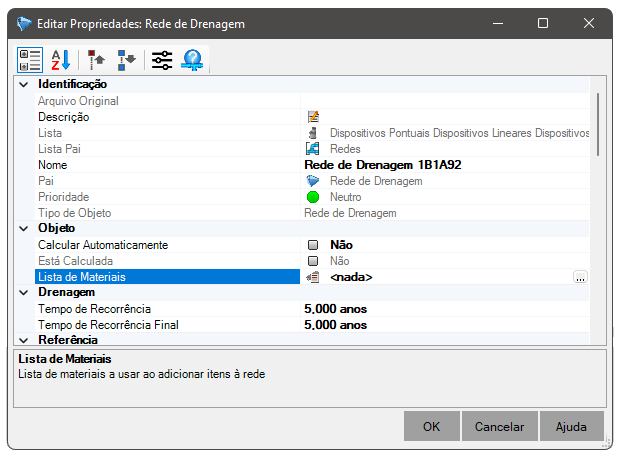The width and height of the screenshot is (621, 461).
Task: Open the property filter settings icon
Action: 162,60
